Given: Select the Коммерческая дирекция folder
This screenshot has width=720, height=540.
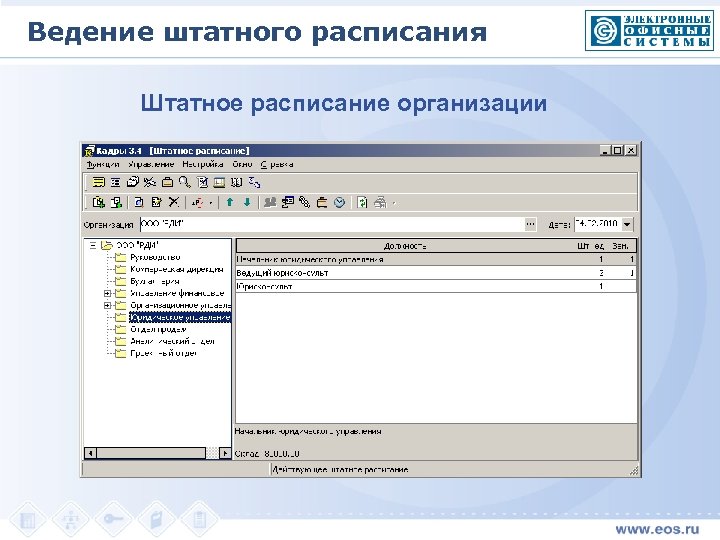Looking at the screenshot, I should tap(177, 269).
